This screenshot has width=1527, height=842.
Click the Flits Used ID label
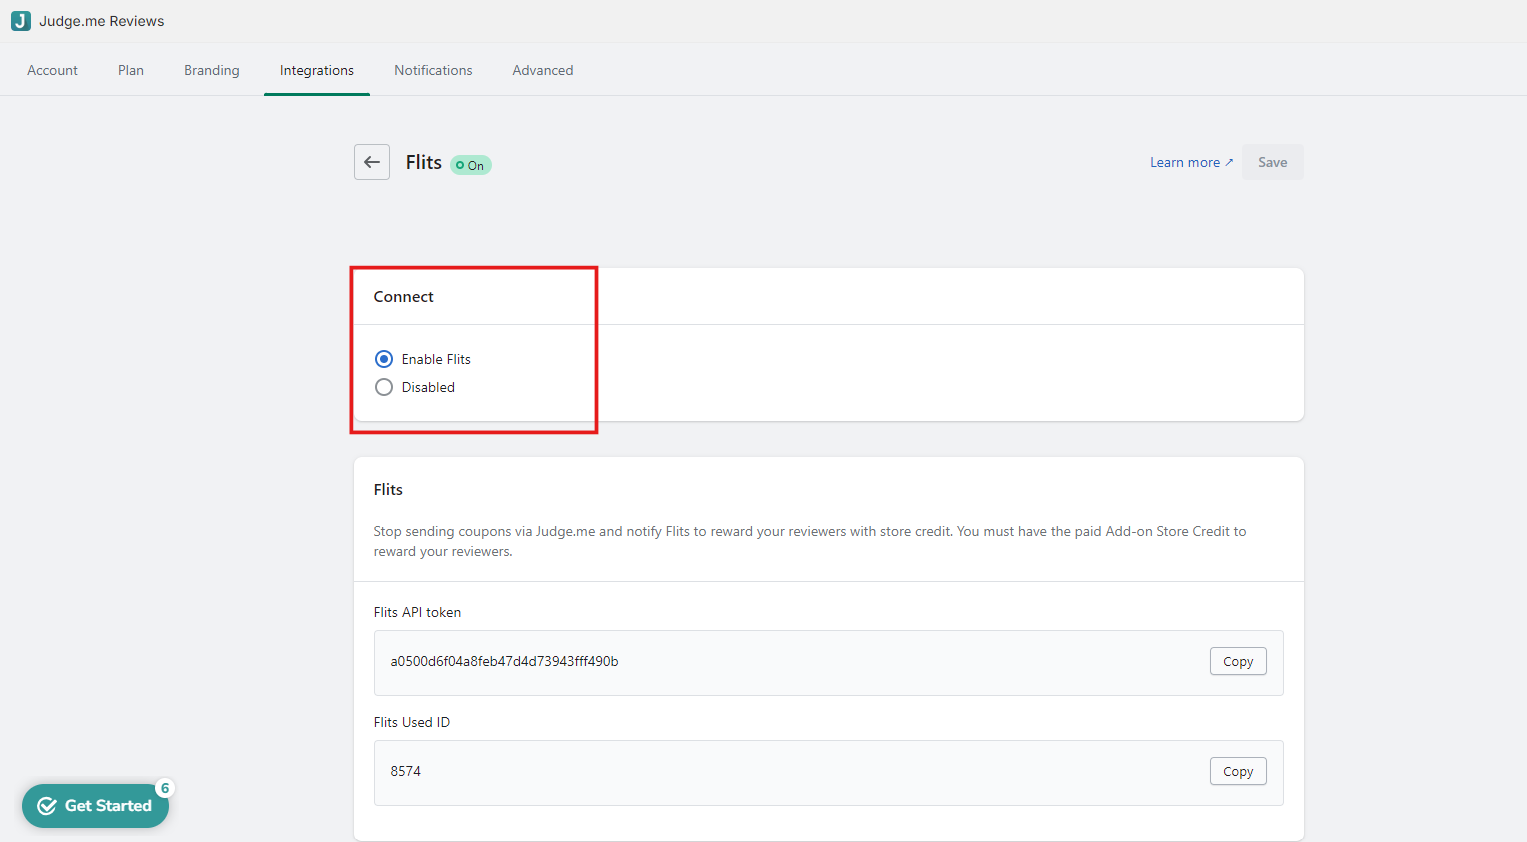(x=412, y=722)
